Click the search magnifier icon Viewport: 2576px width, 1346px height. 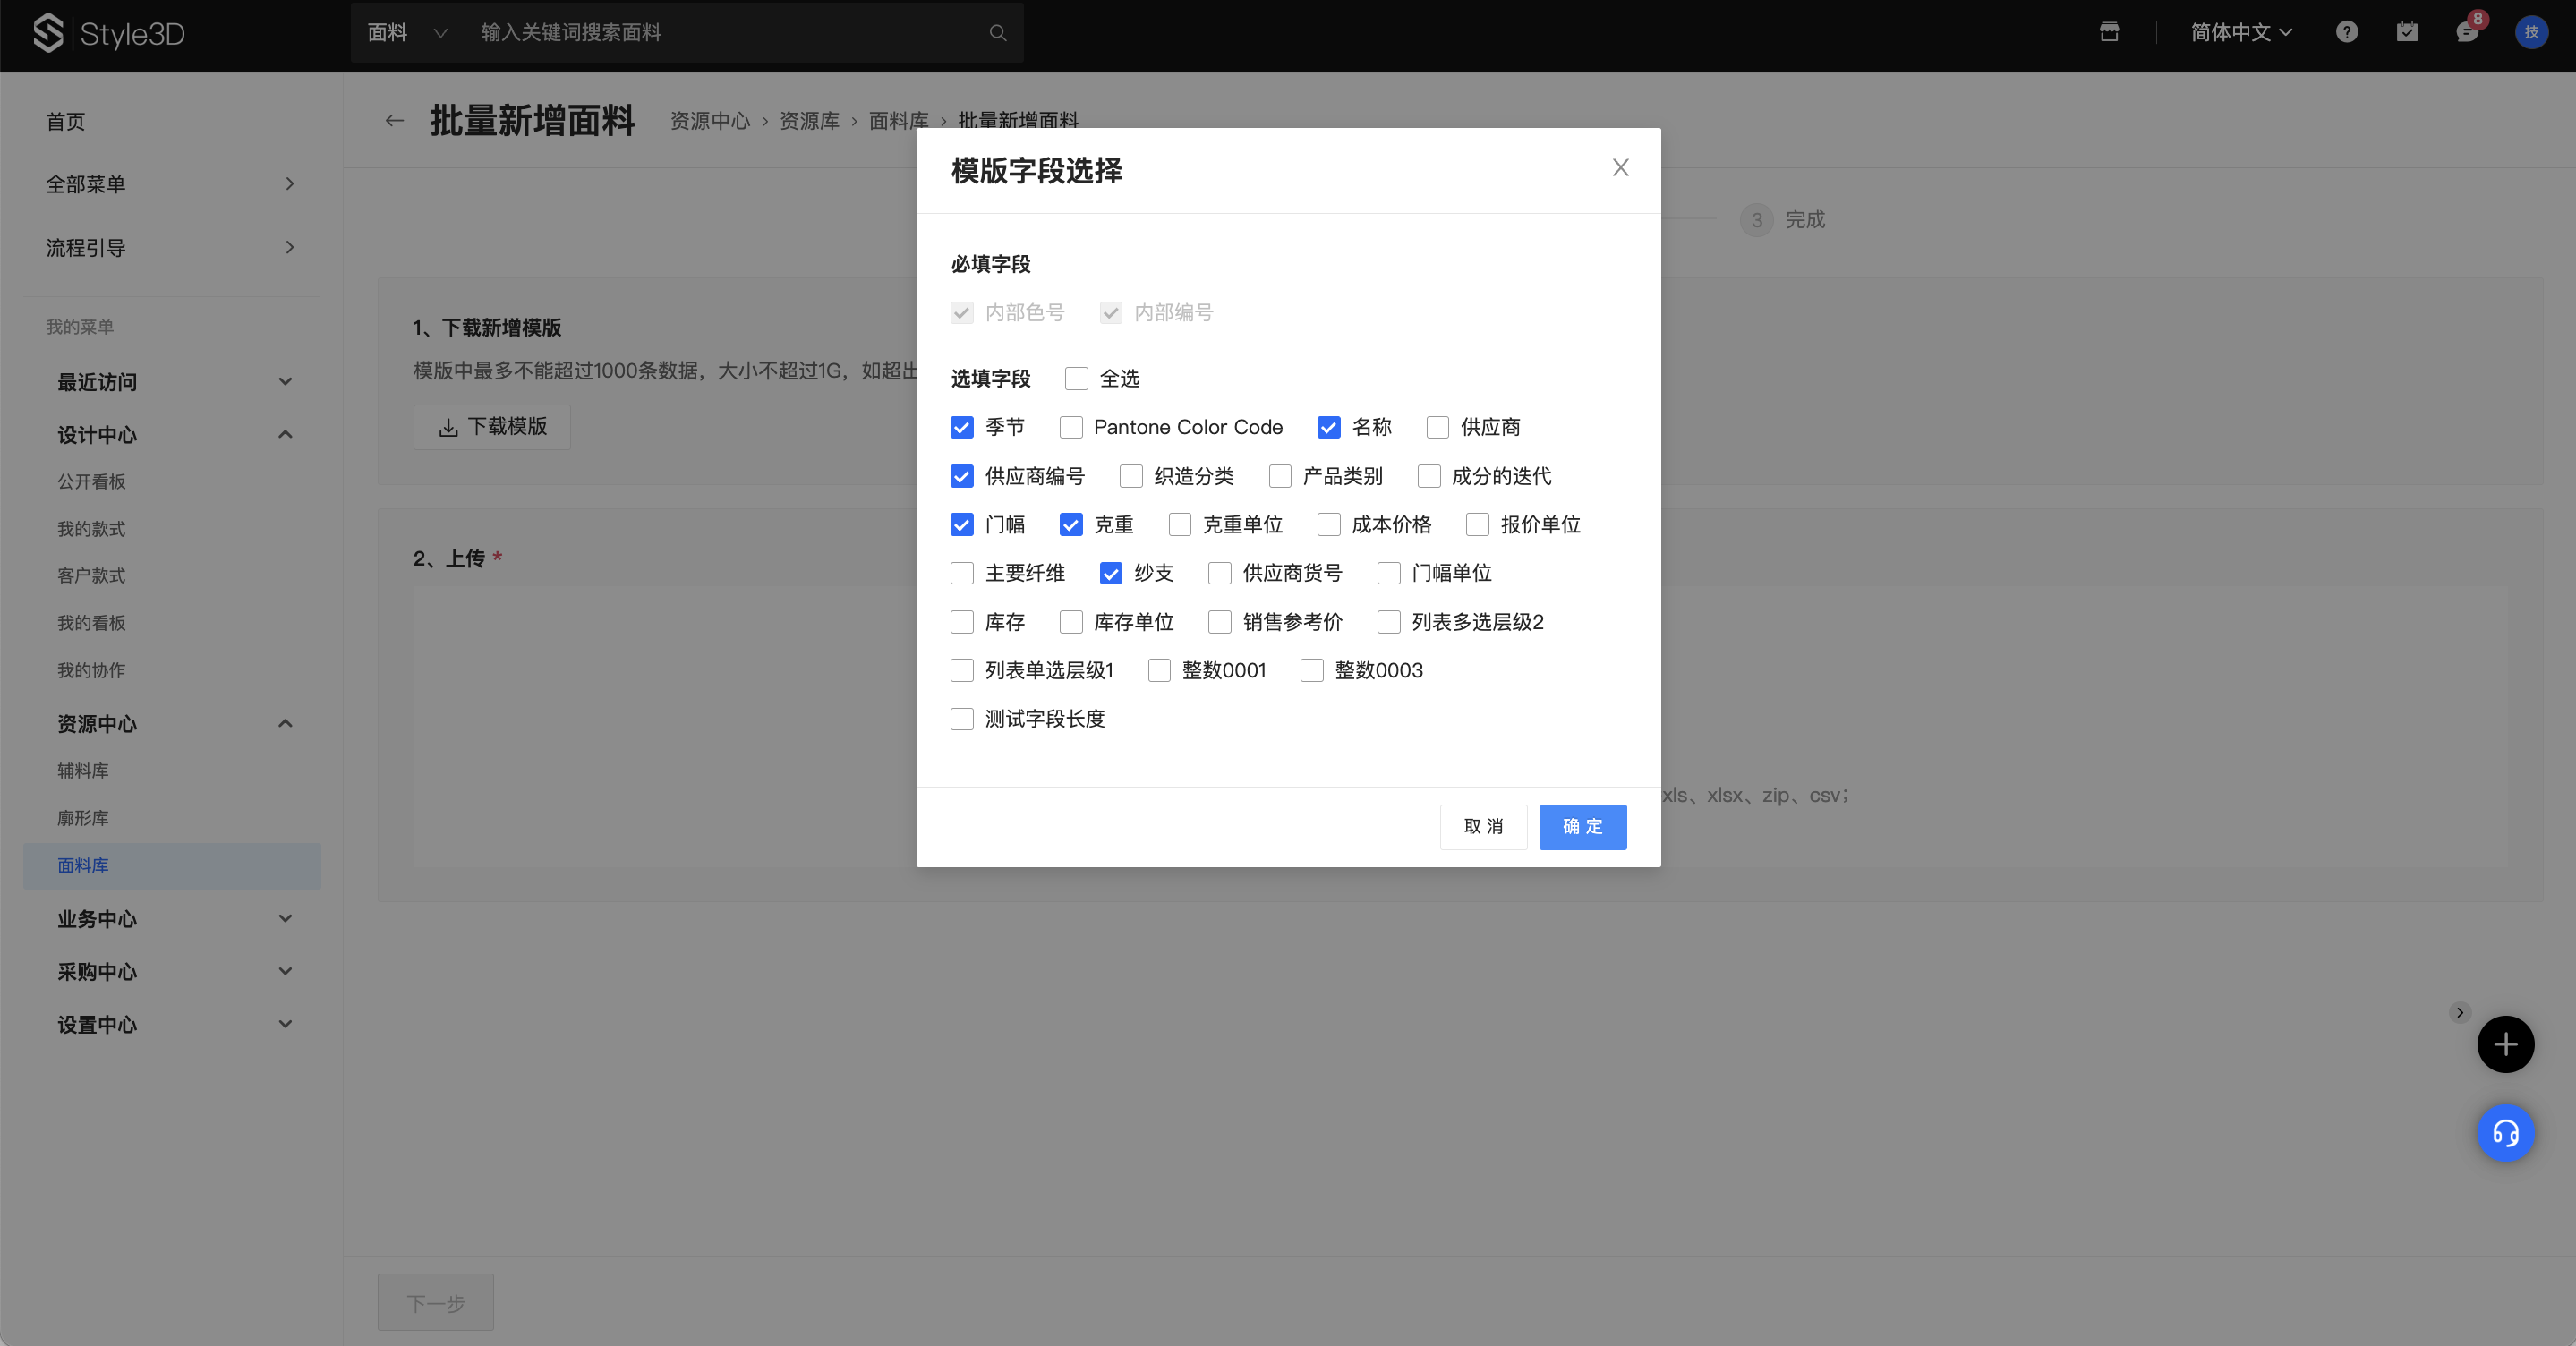point(997,33)
